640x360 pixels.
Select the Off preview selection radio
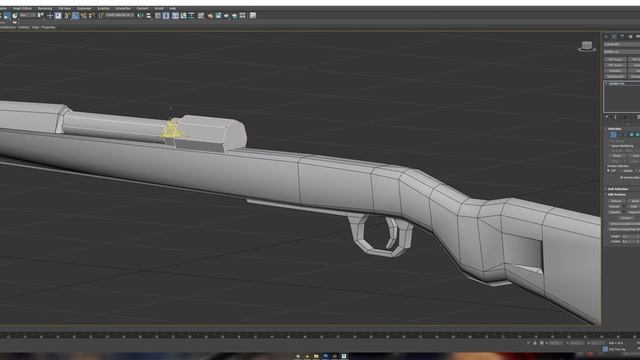[608, 171]
